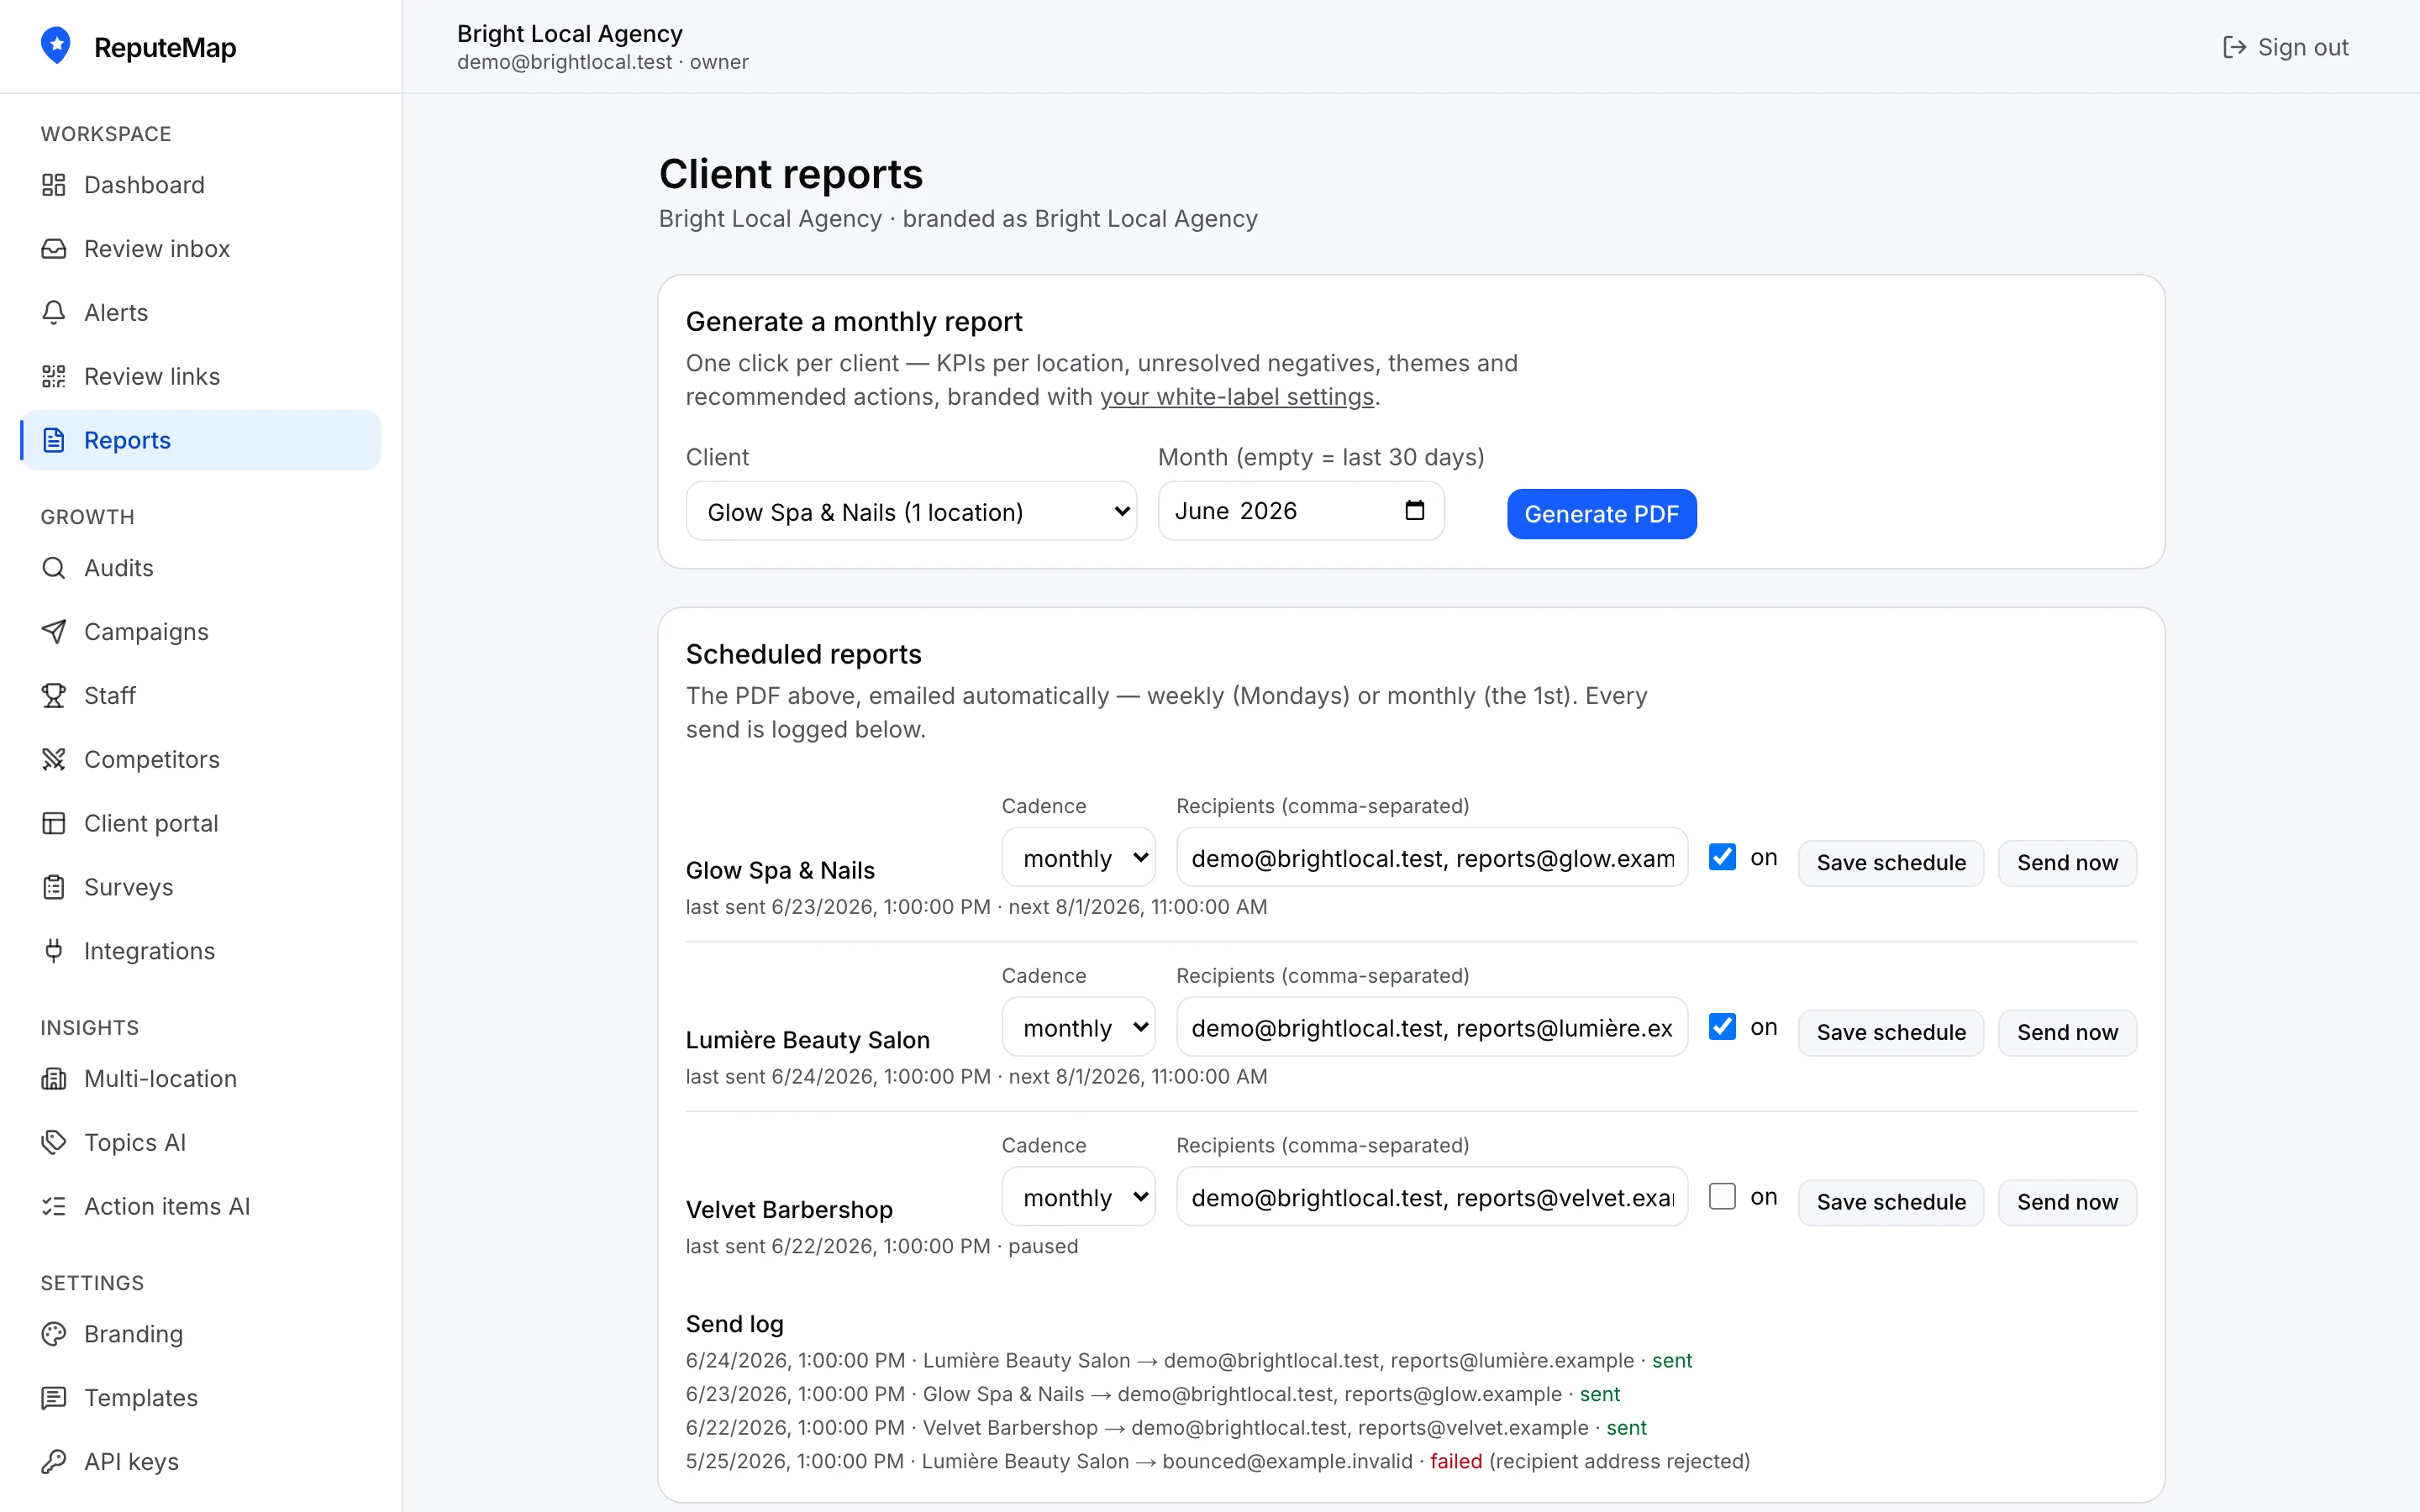Navigate to Client portal
Image resolution: width=2420 pixels, height=1512 pixels.
(x=200, y=824)
